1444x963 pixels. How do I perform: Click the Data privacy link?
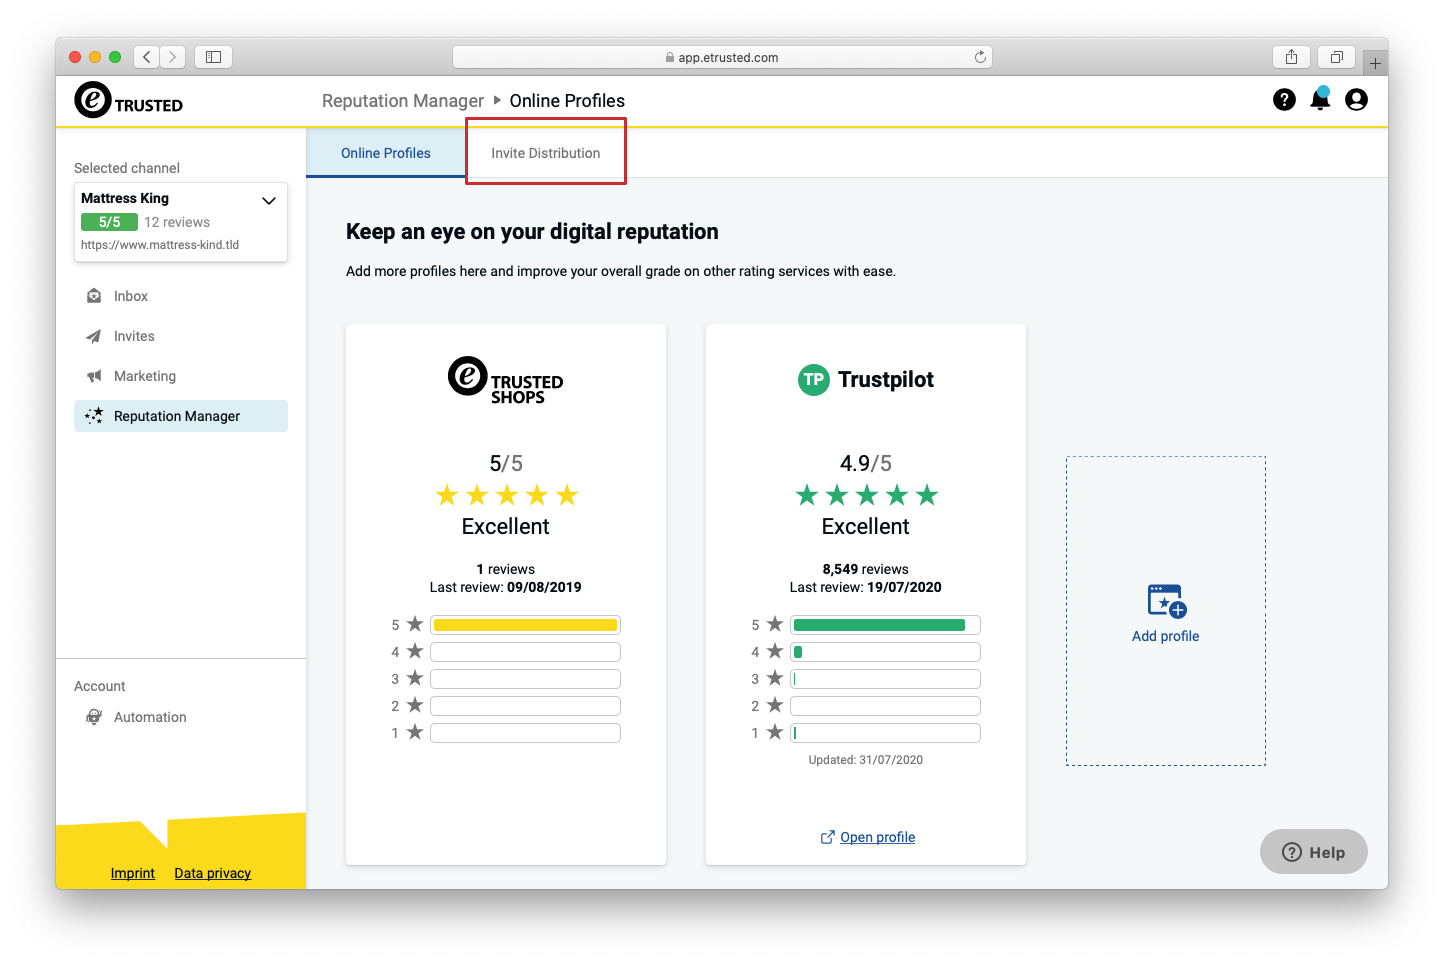213,873
